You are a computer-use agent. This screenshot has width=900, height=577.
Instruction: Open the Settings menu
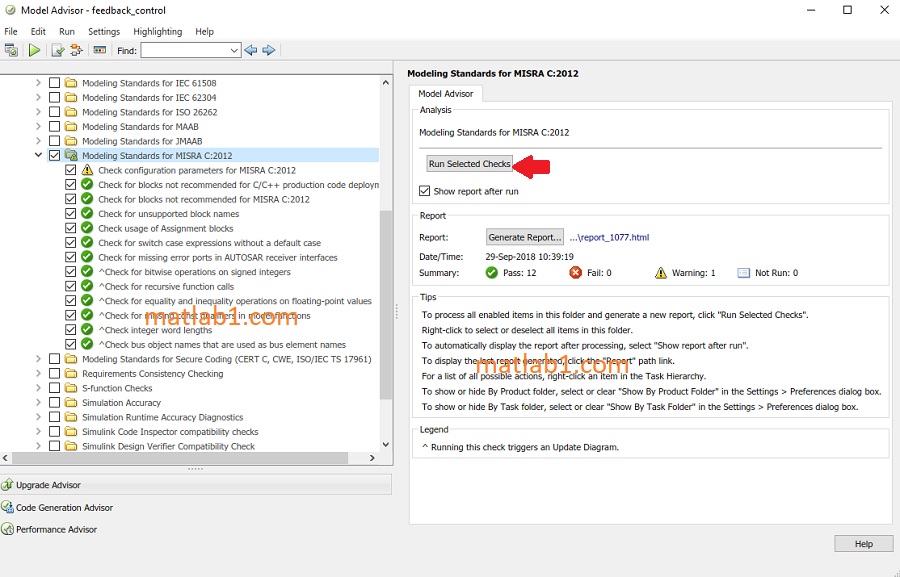[104, 32]
